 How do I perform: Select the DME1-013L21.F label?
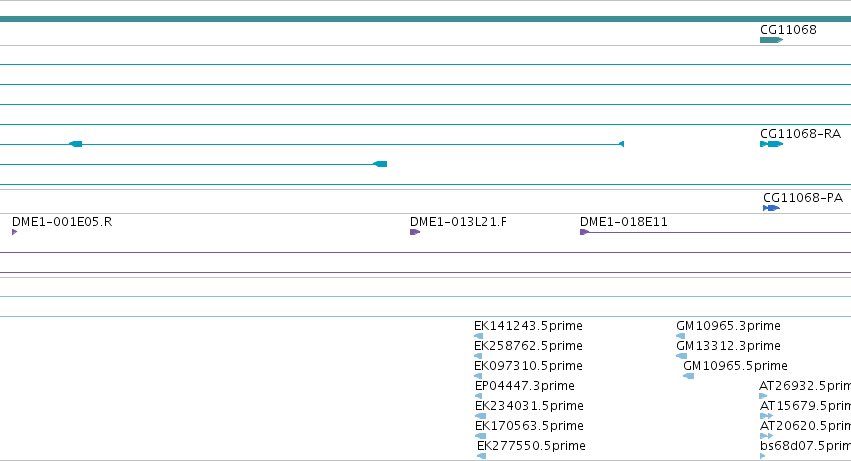(458, 222)
